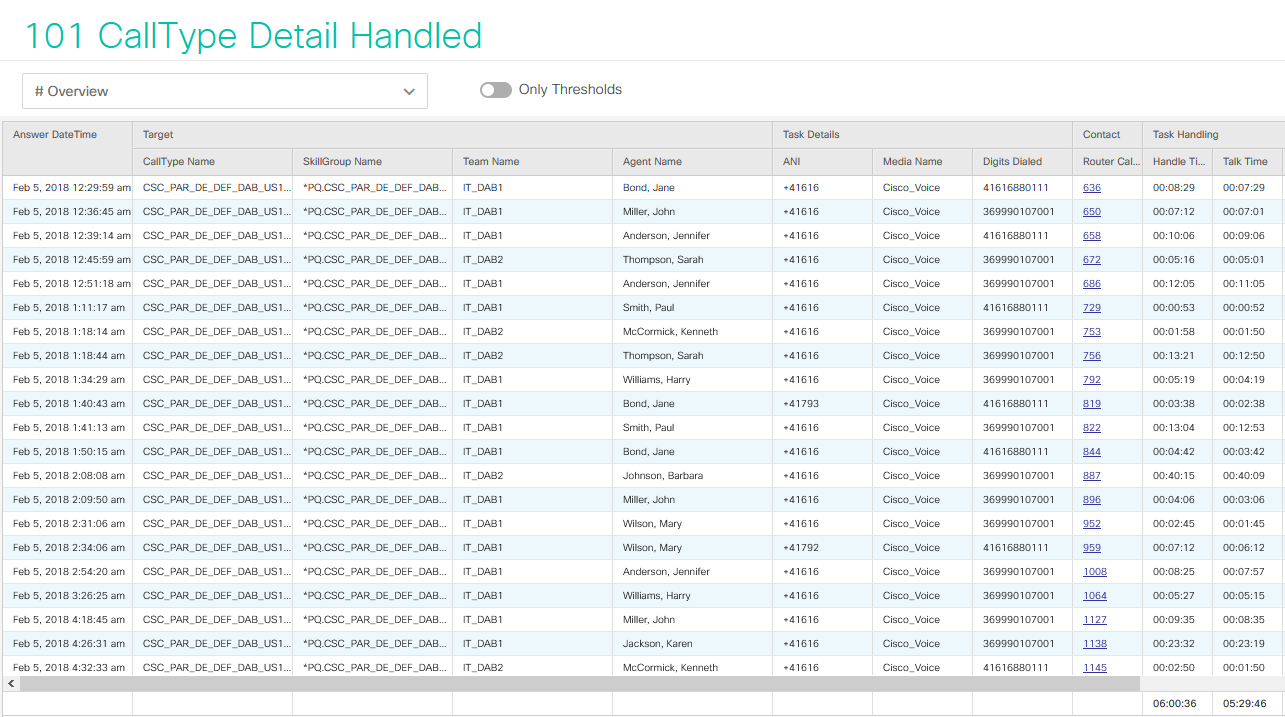1285x717 pixels.
Task: Click the Digits Dialed column header
Action: click(x=1022, y=162)
